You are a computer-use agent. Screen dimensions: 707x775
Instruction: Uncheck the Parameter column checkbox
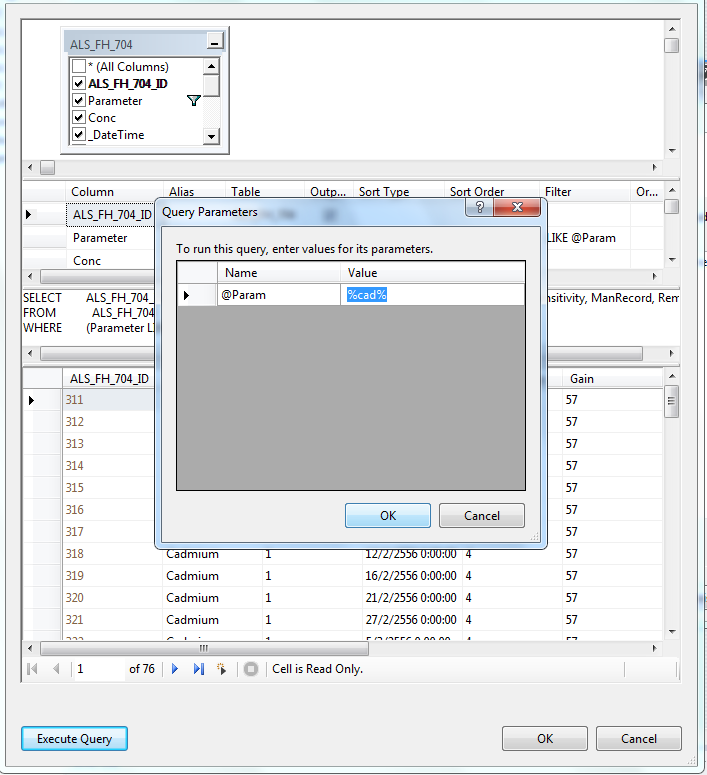79,101
